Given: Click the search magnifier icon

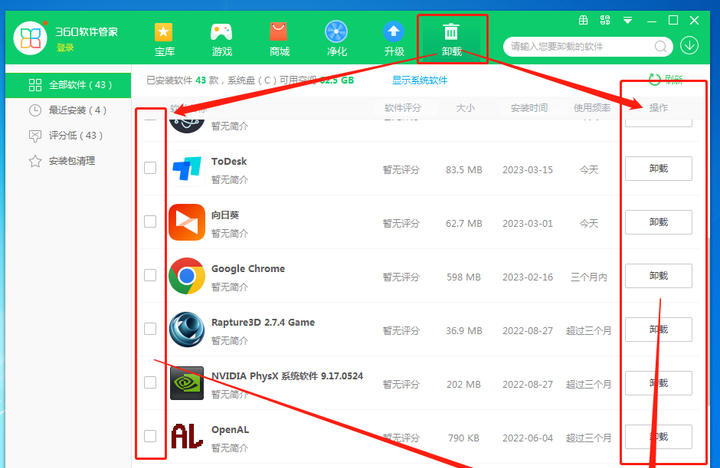Looking at the screenshot, I should pyautogui.click(x=660, y=47).
